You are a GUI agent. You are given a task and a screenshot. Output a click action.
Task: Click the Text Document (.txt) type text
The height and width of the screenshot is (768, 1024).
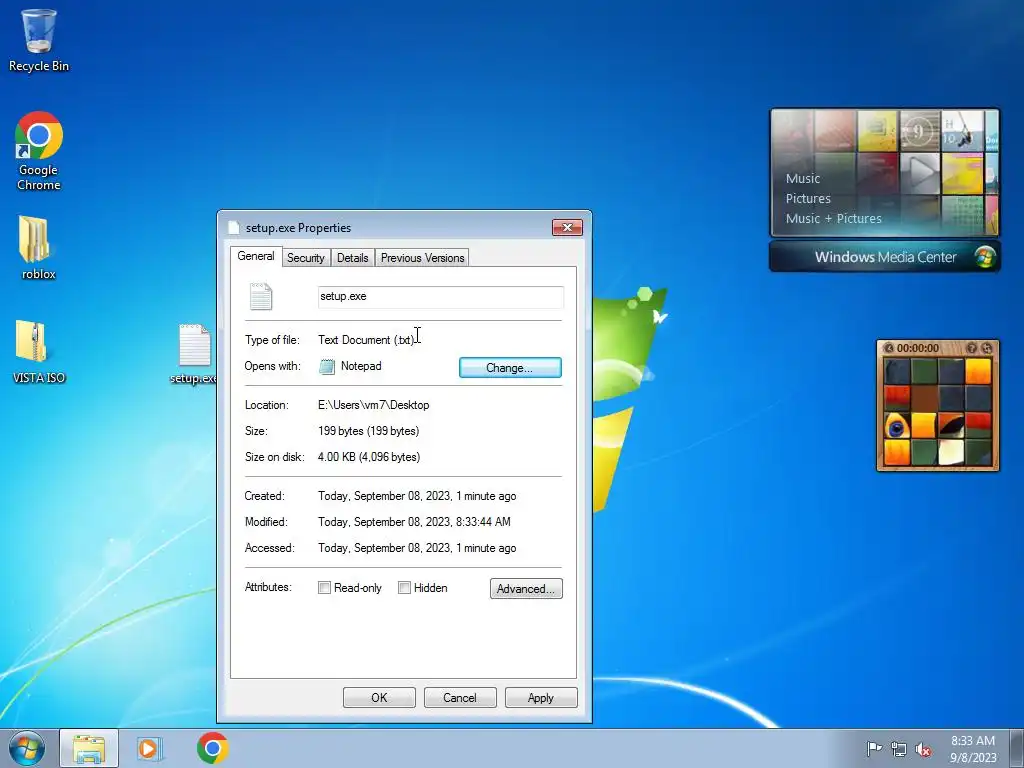[366, 340]
